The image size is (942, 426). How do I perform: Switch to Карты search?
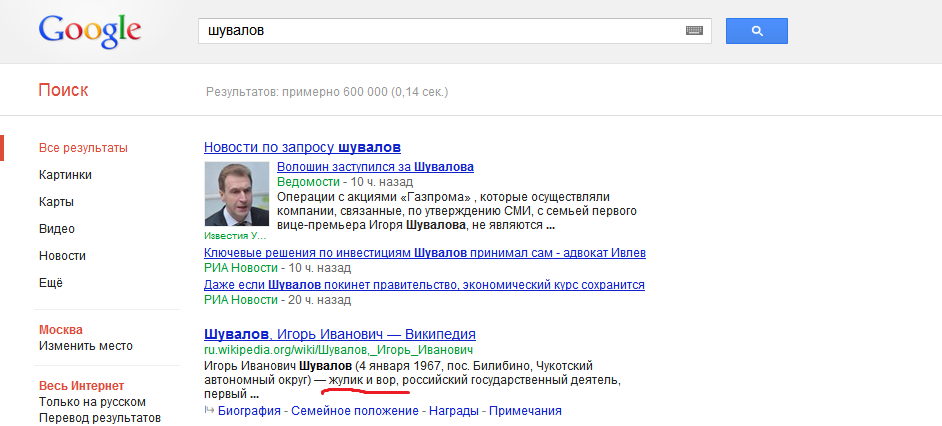56,202
